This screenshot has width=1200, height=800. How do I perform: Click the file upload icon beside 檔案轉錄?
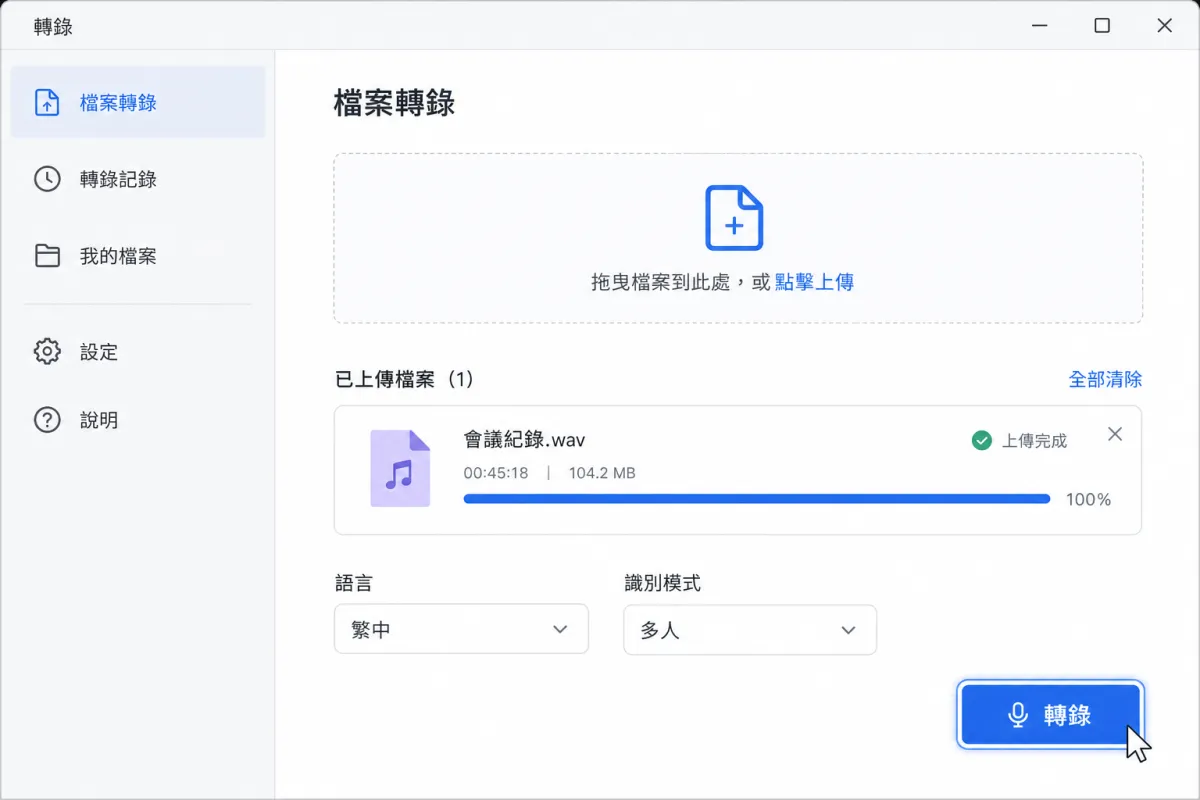(x=47, y=102)
